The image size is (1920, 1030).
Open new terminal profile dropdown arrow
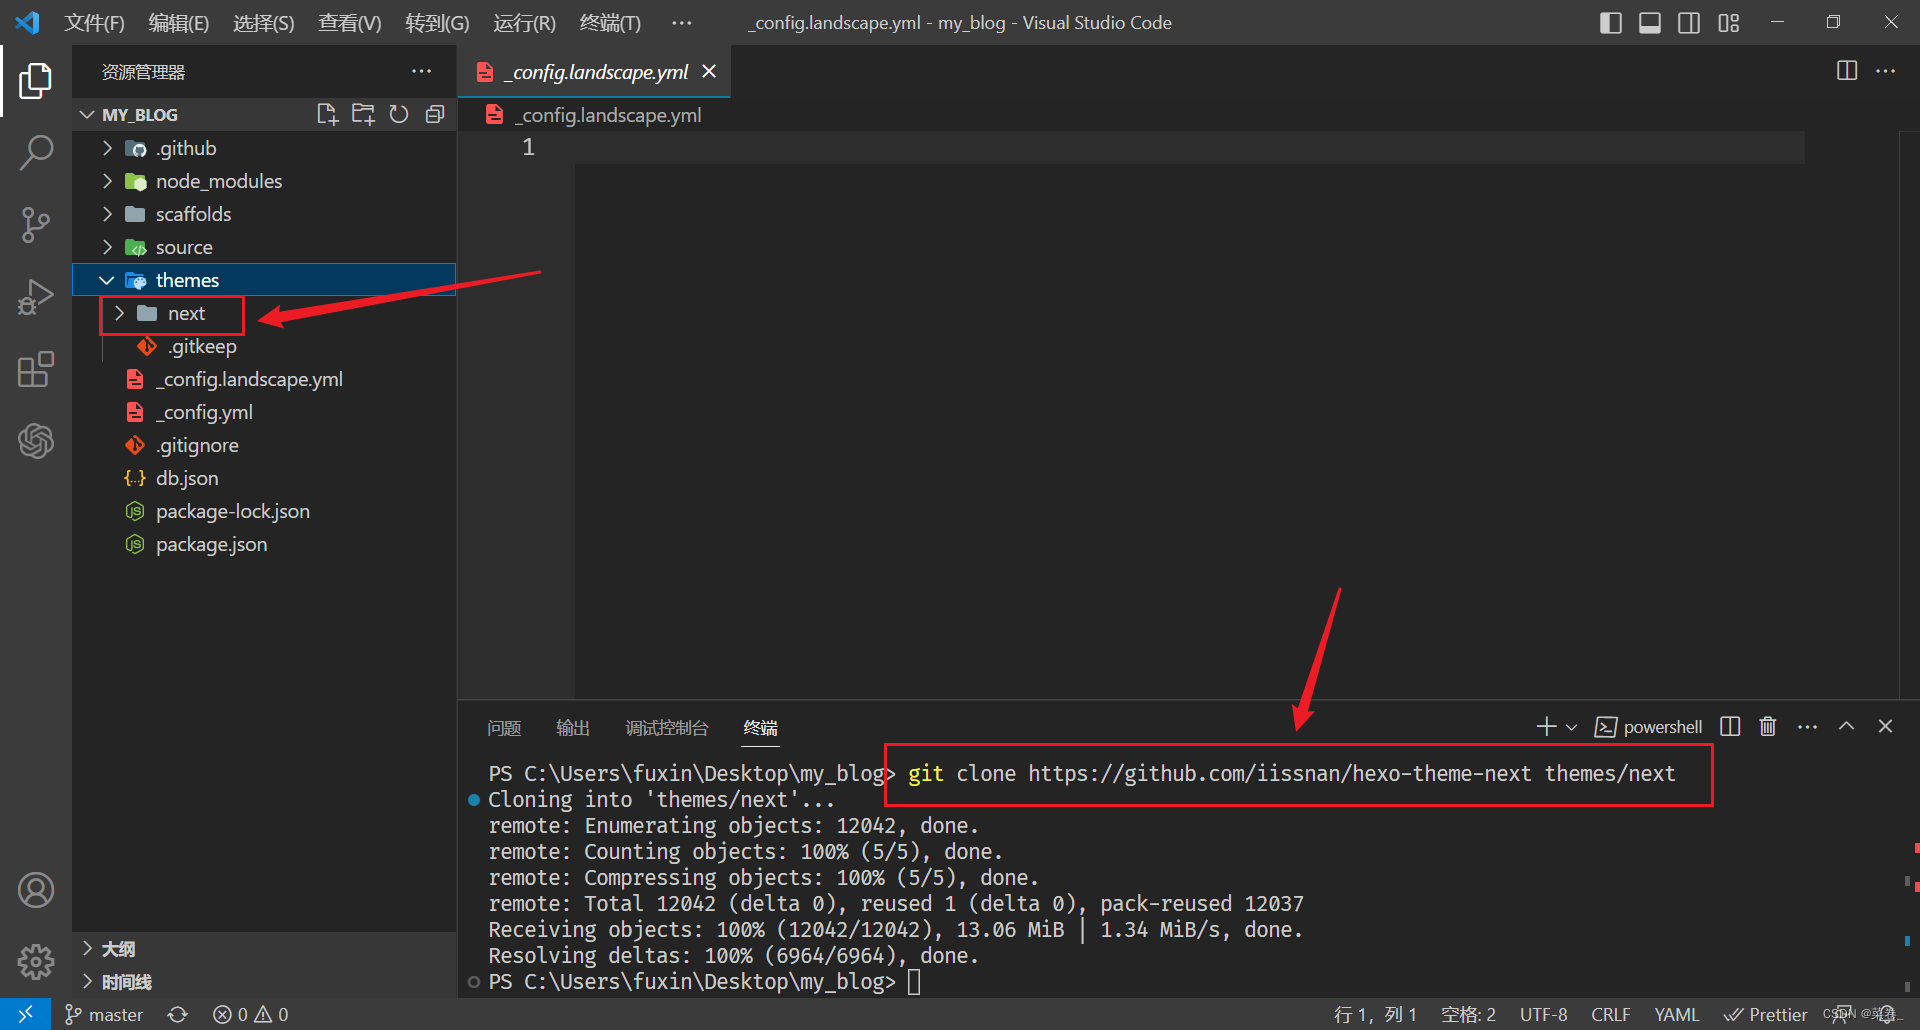pos(1571,727)
